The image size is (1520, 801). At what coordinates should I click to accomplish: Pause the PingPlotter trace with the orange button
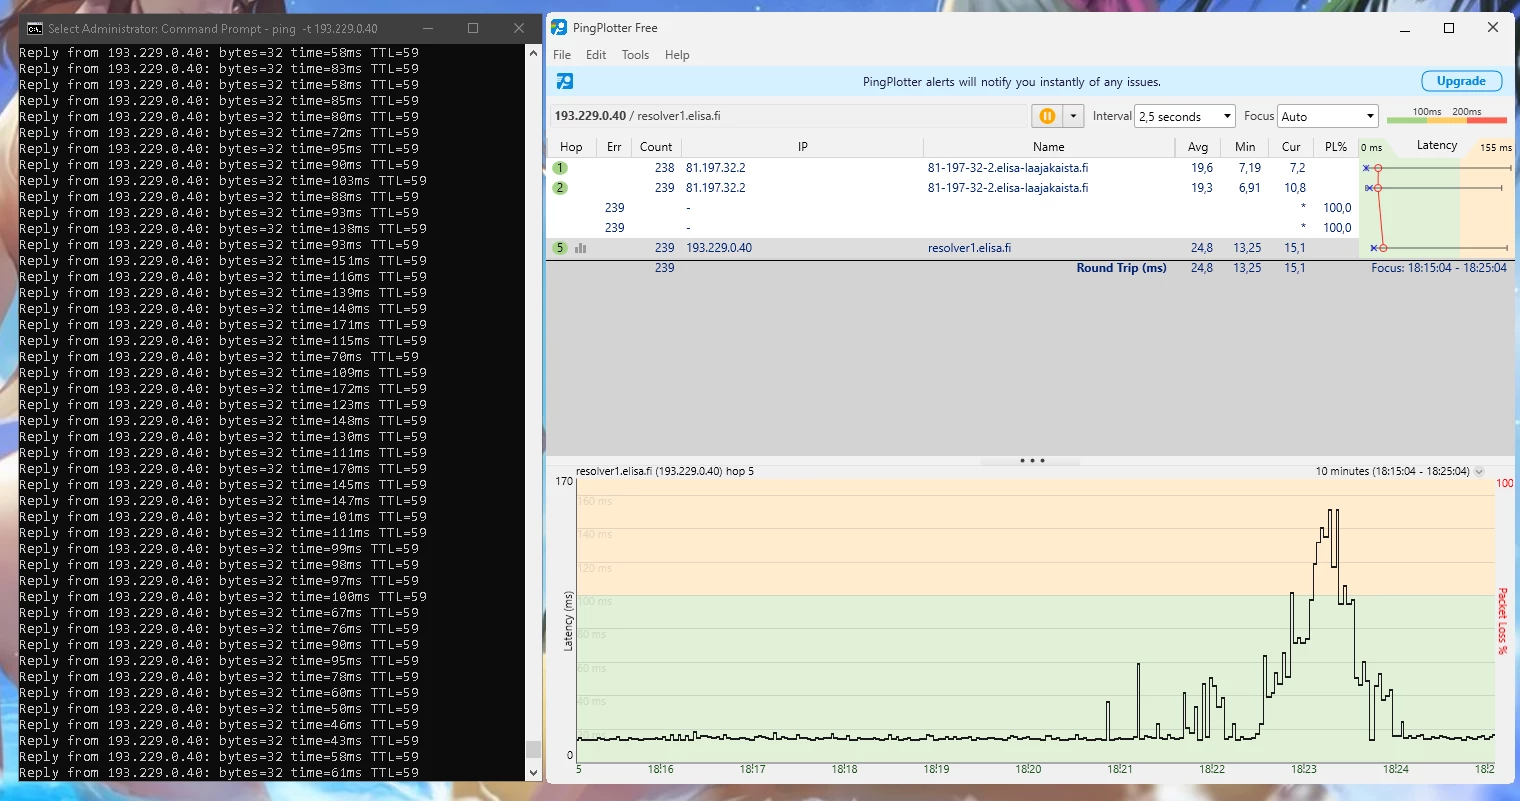pos(1047,116)
